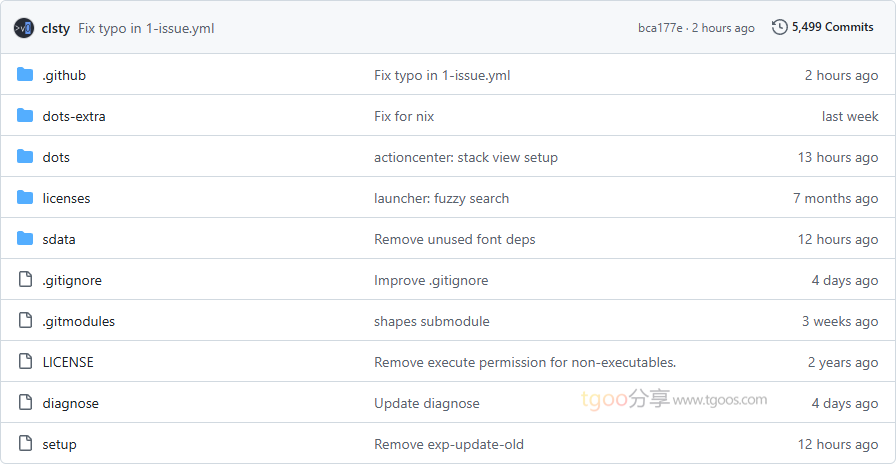
Task: Click the LICENSE file icon
Action: 25,362
